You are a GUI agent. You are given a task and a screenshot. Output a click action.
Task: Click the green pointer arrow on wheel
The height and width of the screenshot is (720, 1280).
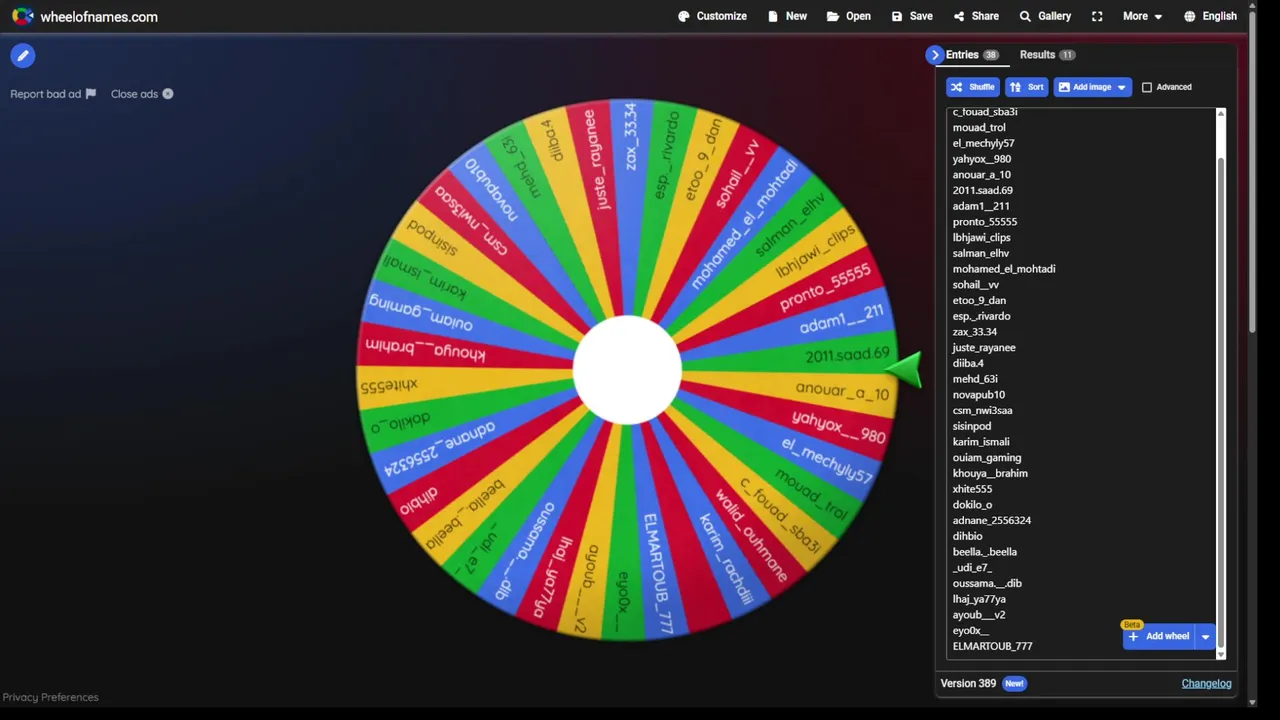904,368
